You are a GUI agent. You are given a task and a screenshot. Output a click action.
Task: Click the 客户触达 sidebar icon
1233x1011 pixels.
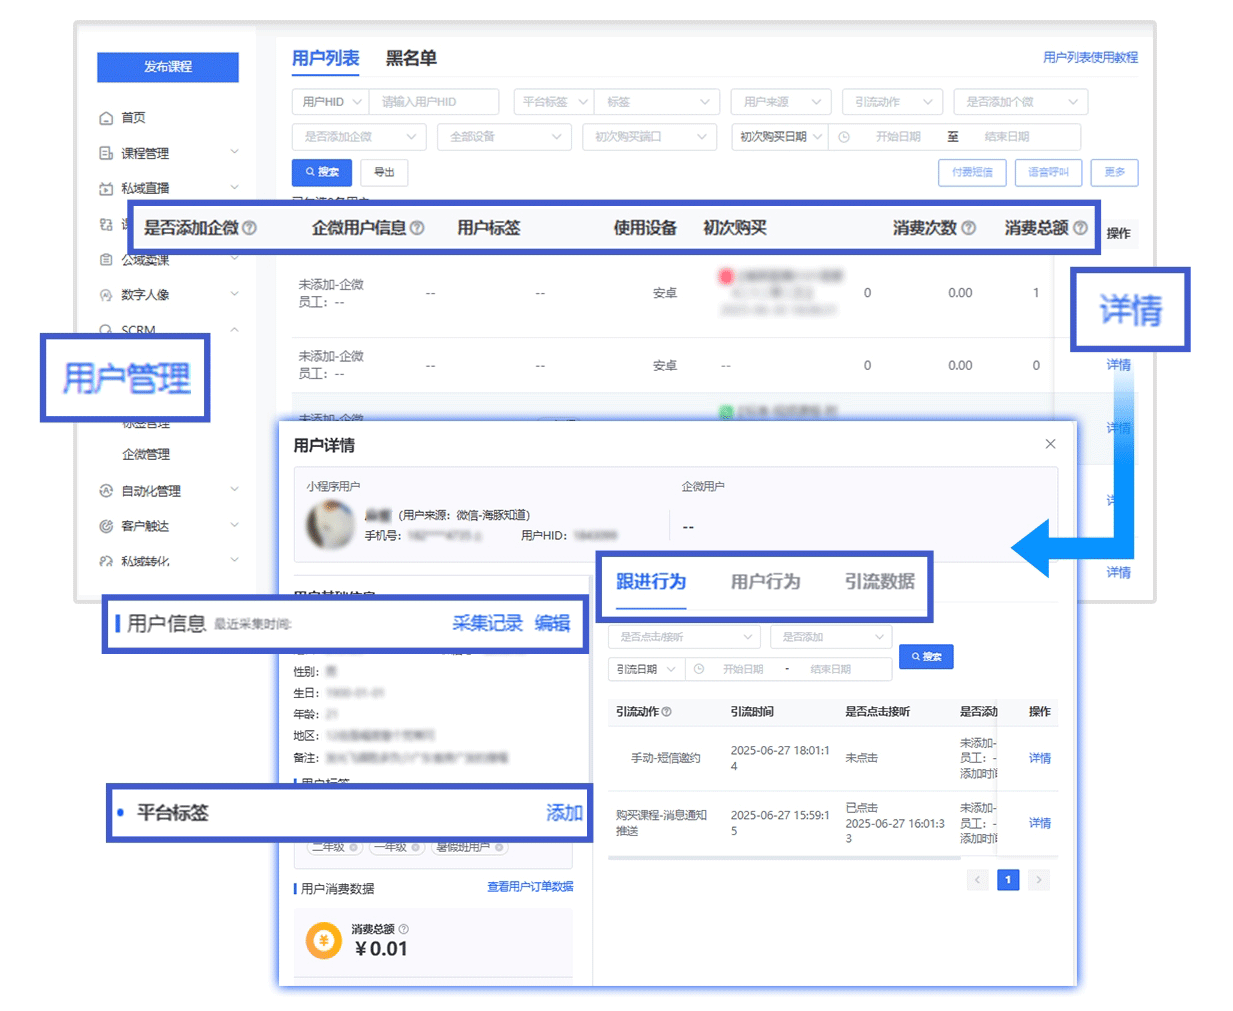coord(106,526)
